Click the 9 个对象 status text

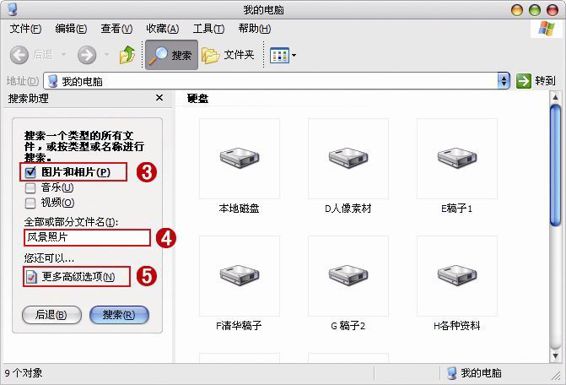[x=23, y=373]
